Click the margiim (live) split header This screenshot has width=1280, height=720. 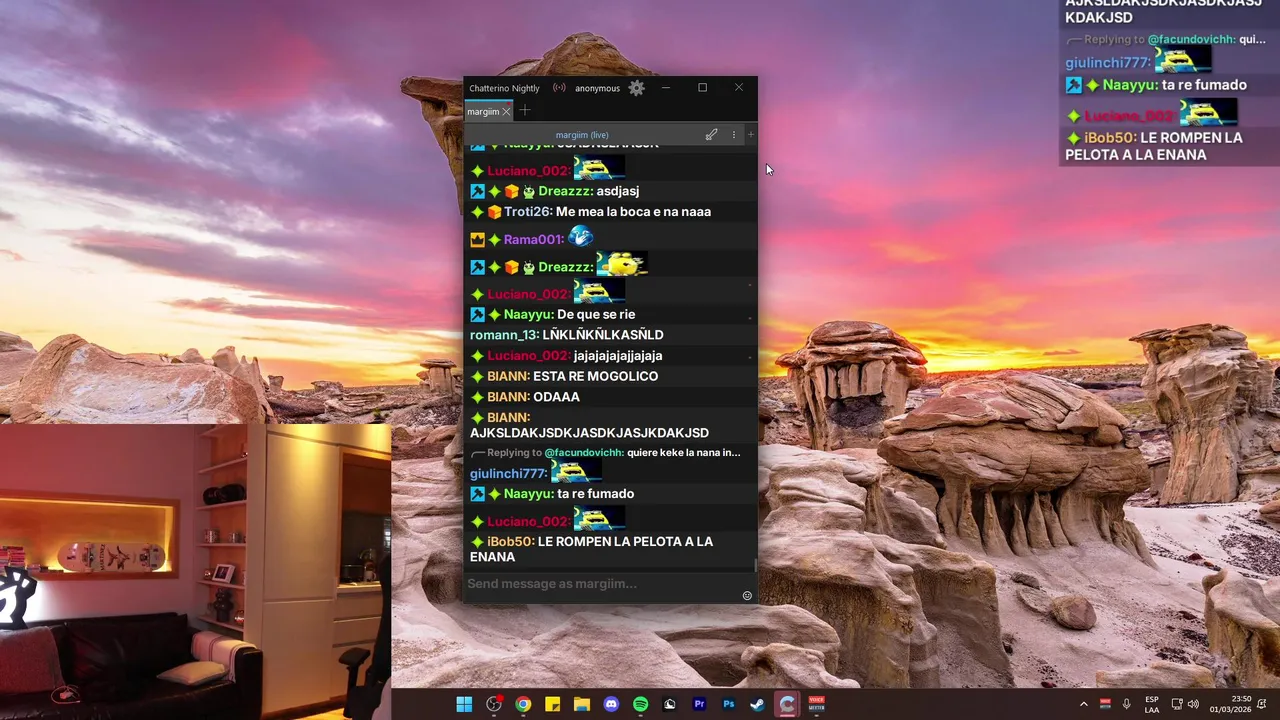coord(582,135)
